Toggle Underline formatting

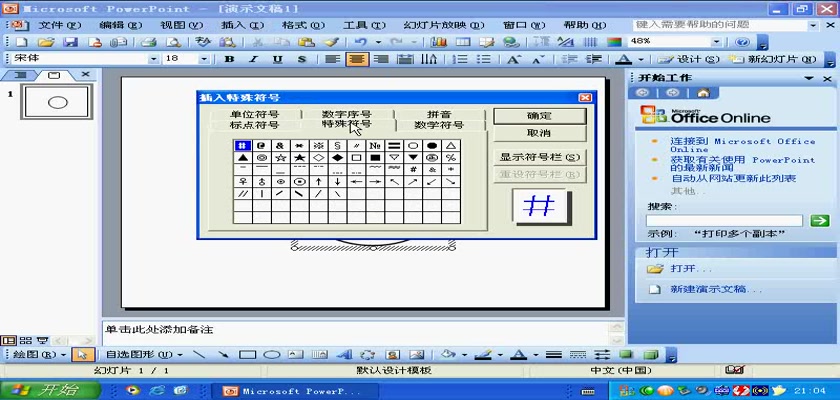(x=278, y=59)
